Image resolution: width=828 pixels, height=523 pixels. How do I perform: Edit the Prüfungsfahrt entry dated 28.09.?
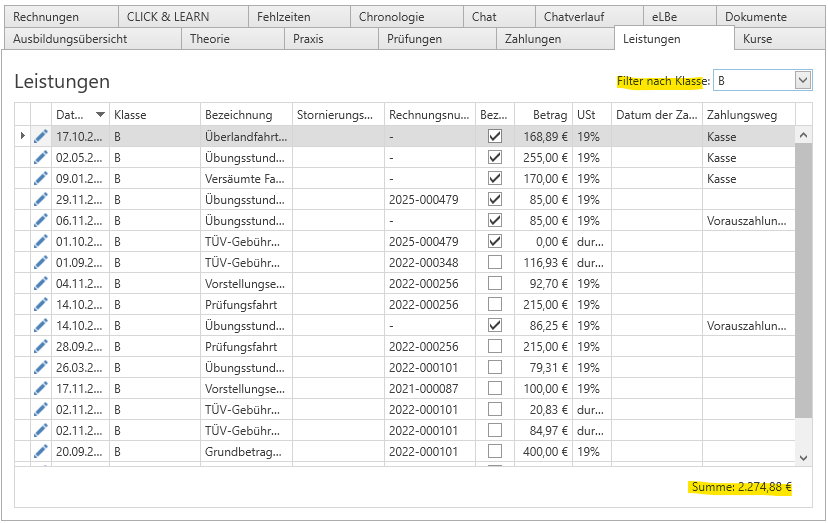click(x=41, y=347)
